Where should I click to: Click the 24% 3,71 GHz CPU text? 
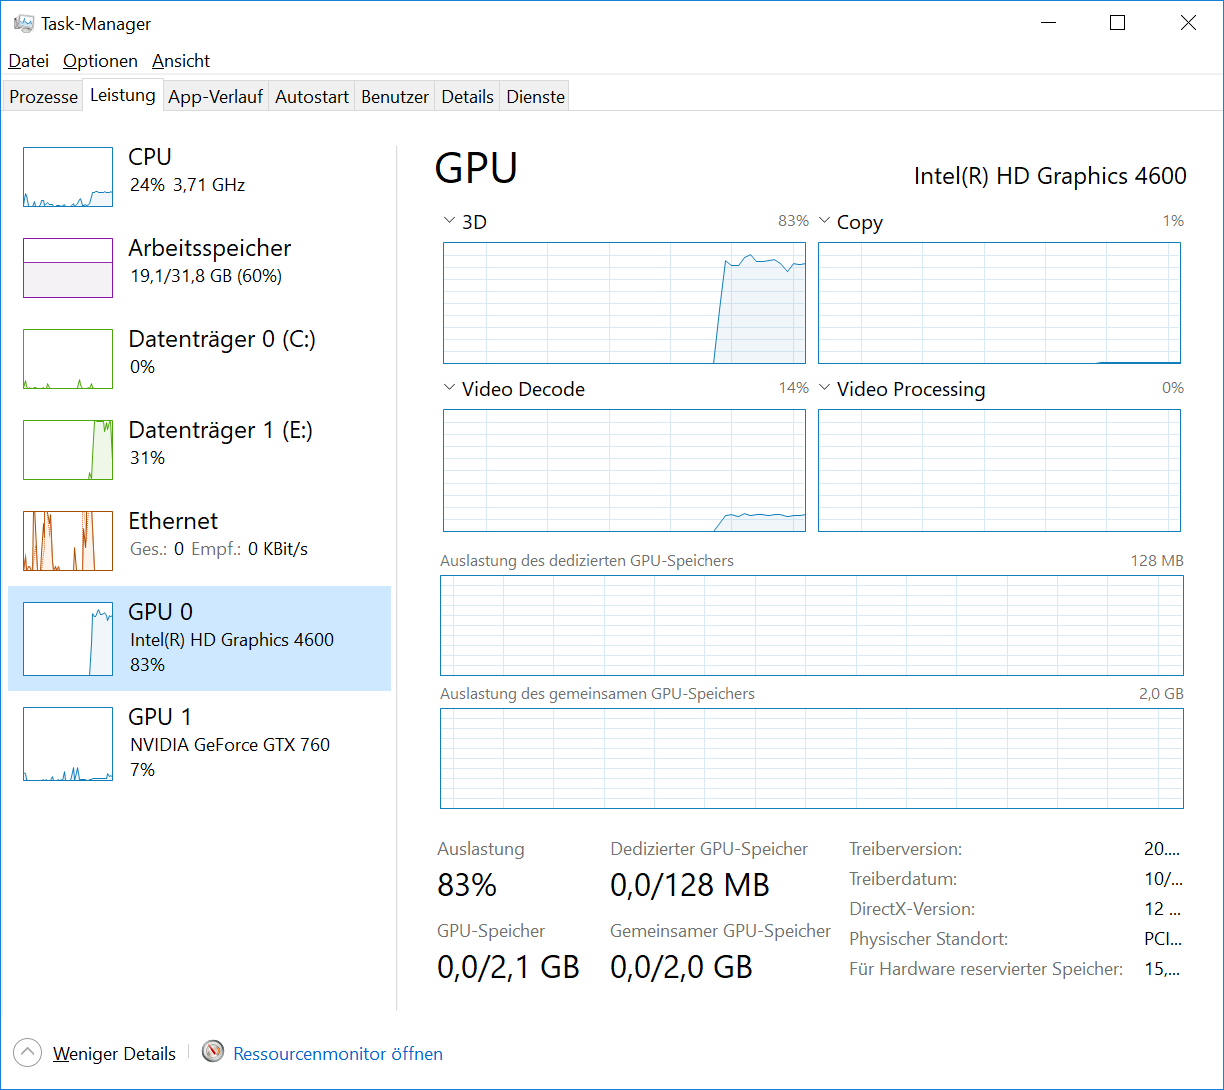(x=187, y=185)
